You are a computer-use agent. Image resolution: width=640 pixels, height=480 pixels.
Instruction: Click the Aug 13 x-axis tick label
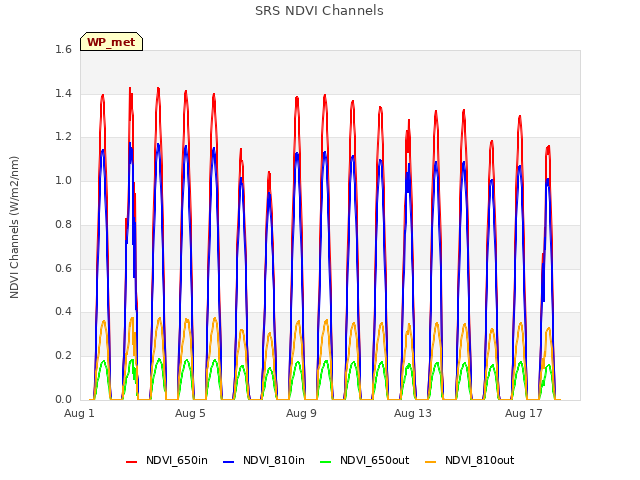(x=413, y=413)
